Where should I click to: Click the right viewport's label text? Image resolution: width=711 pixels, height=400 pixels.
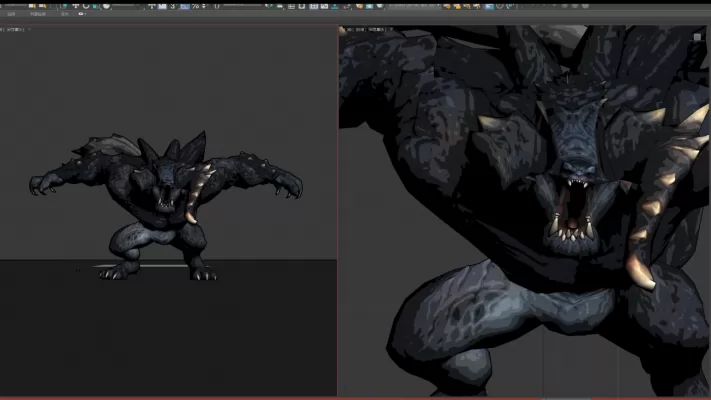click(x=360, y=30)
